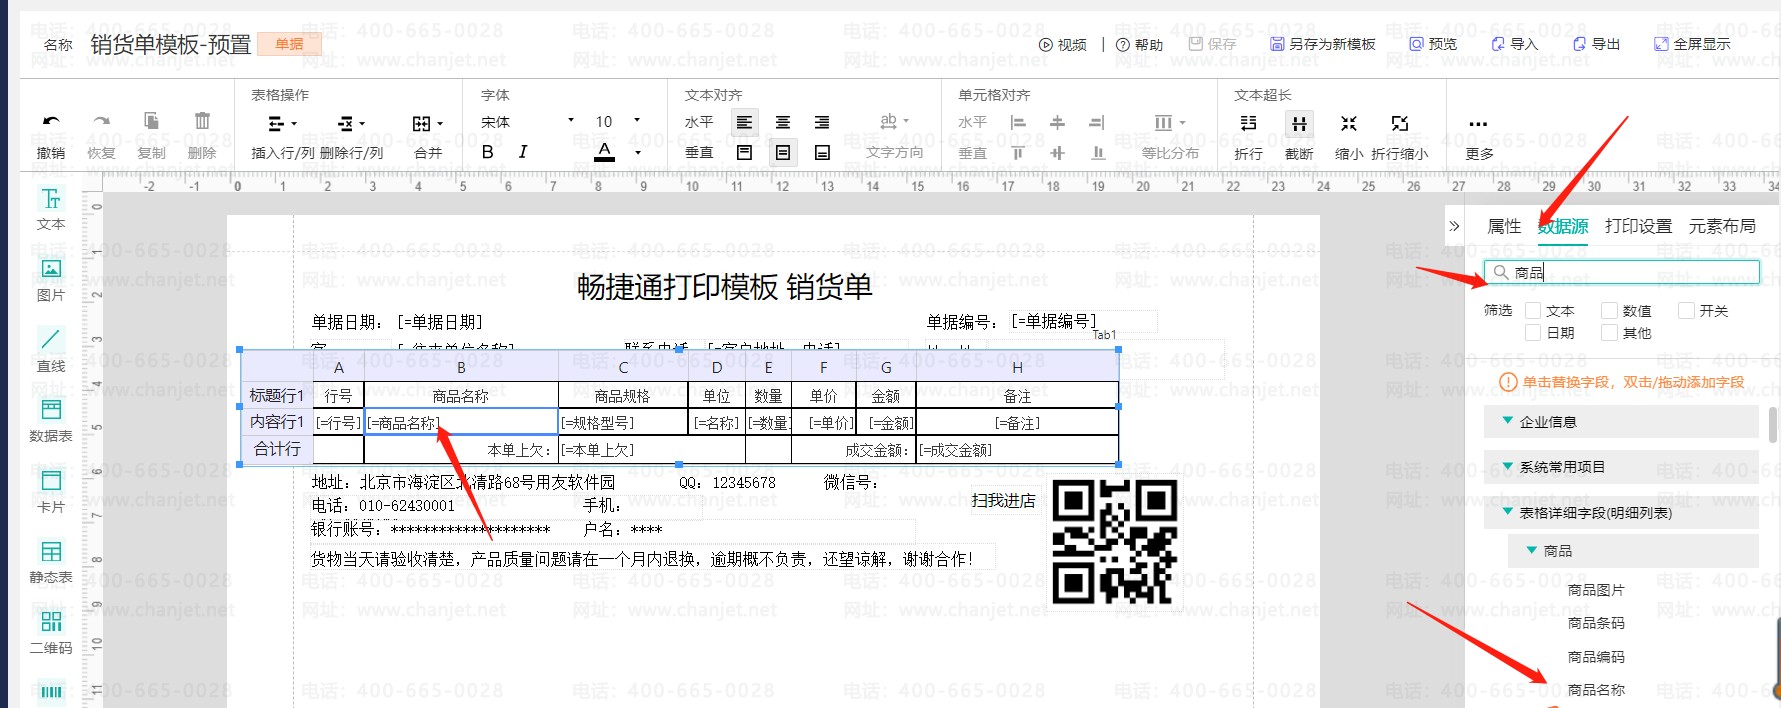Open the font color dropdown arrow
Screen dimensions: 1781x708
pyautogui.click(x=638, y=153)
